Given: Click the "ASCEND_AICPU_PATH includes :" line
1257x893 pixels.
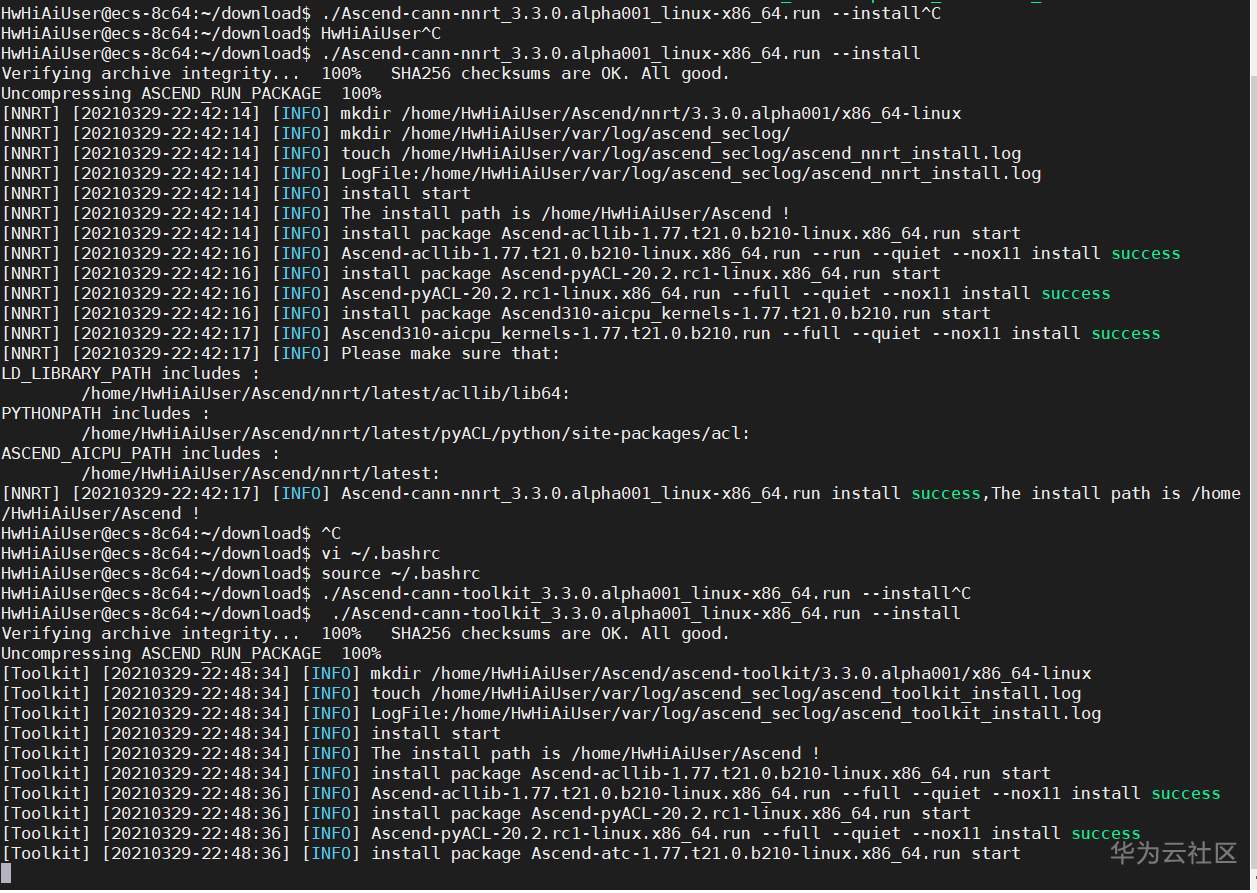Looking at the screenshot, I should pos(141,453).
